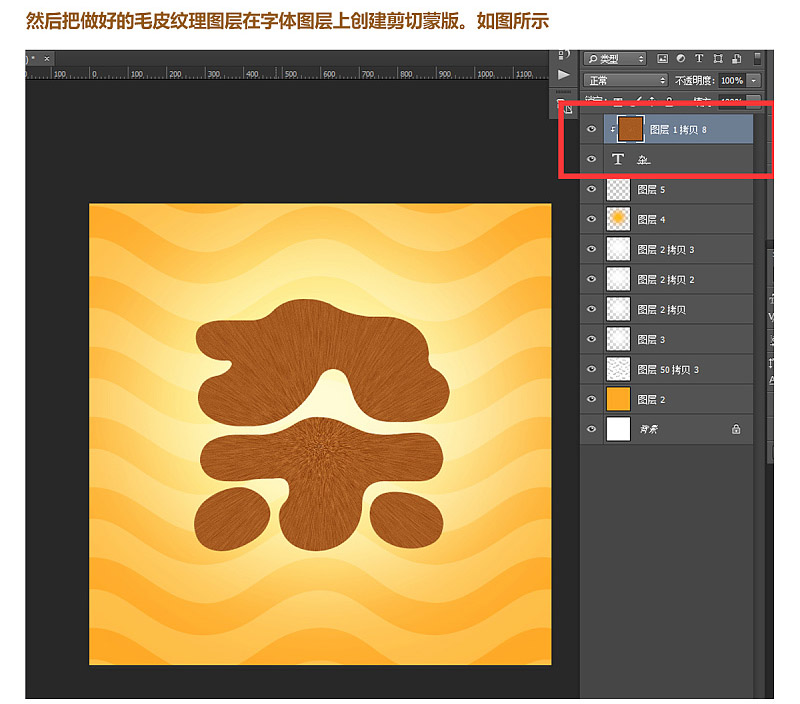
Task: Select layer name 图层 5
Action: point(651,190)
